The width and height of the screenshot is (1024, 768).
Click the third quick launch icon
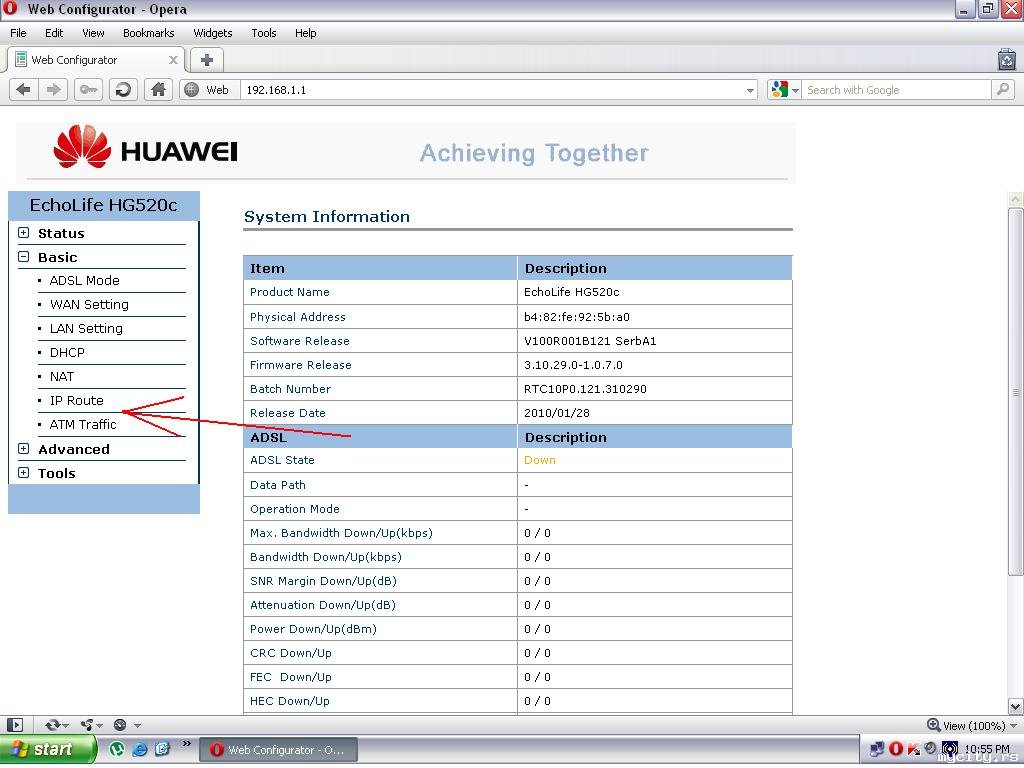click(x=163, y=749)
